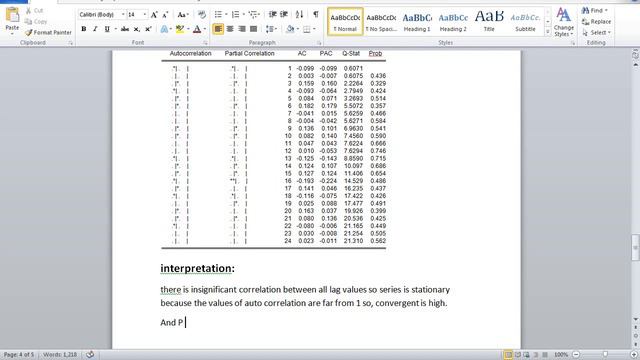Adjust the zoom slider handle
The width and height of the screenshot is (640, 360).
pos(605,355)
